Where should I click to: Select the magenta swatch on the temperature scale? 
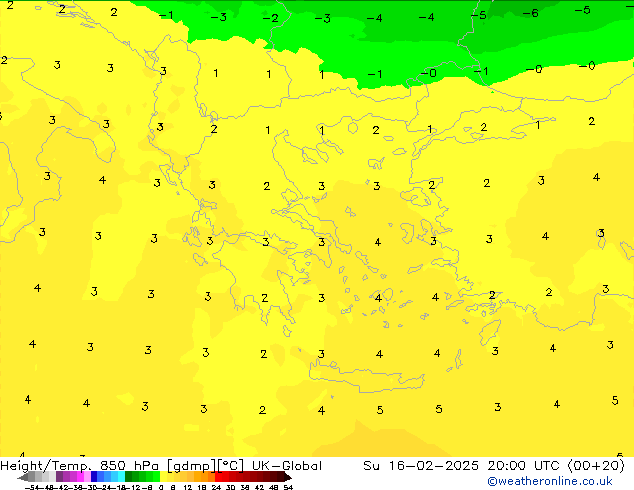tap(80, 476)
